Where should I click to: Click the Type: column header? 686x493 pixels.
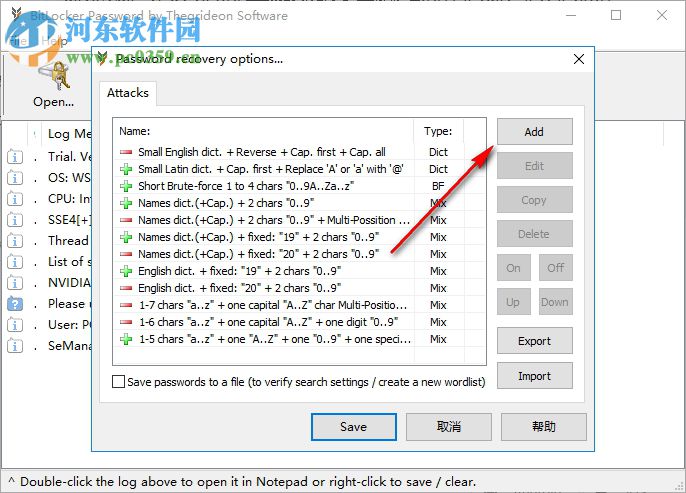pyautogui.click(x=438, y=131)
